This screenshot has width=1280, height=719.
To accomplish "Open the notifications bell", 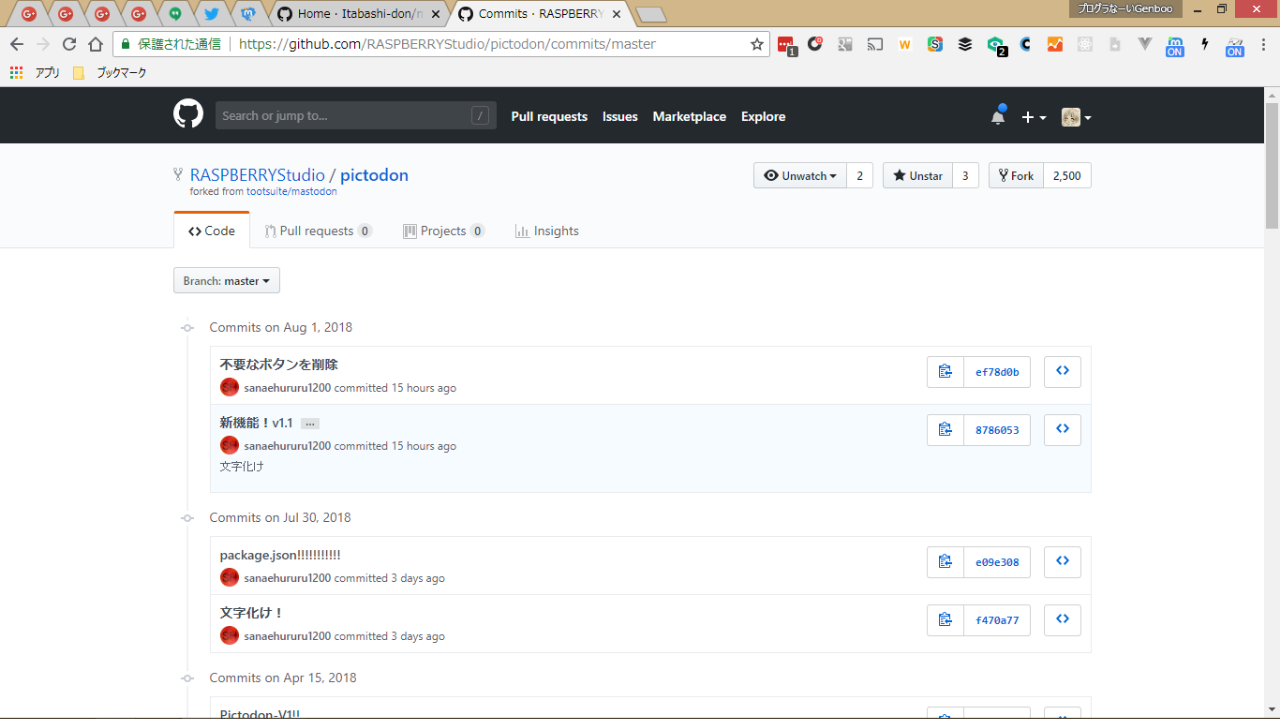I will (x=997, y=116).
